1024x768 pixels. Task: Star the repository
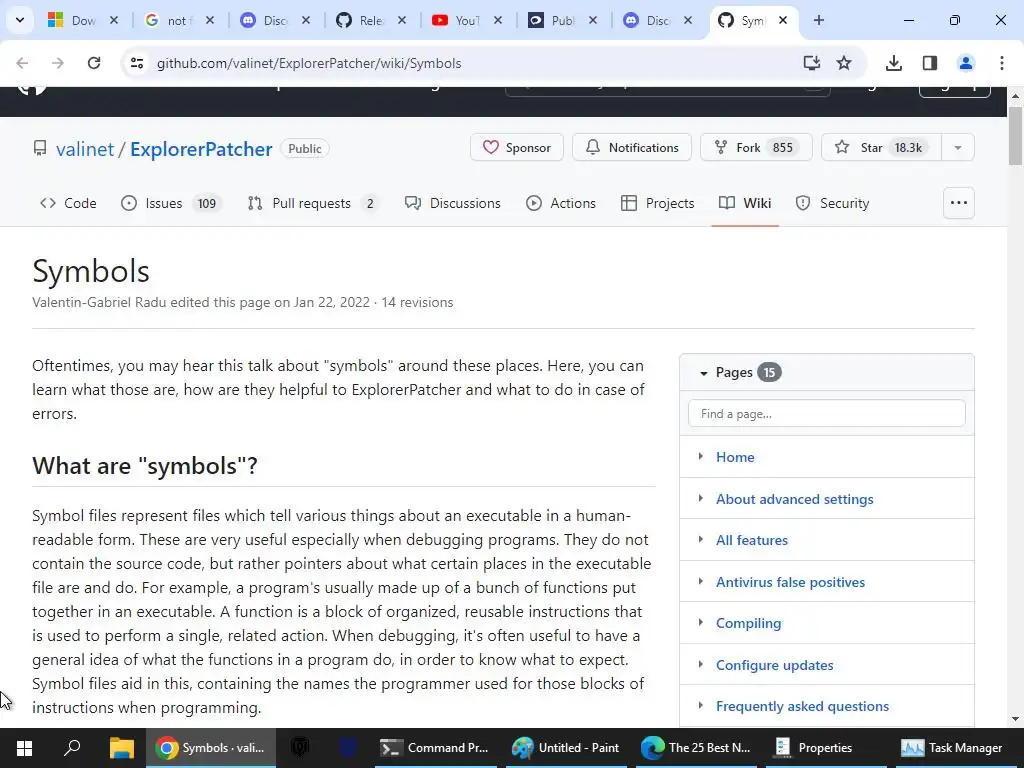[x=881, y=148]
